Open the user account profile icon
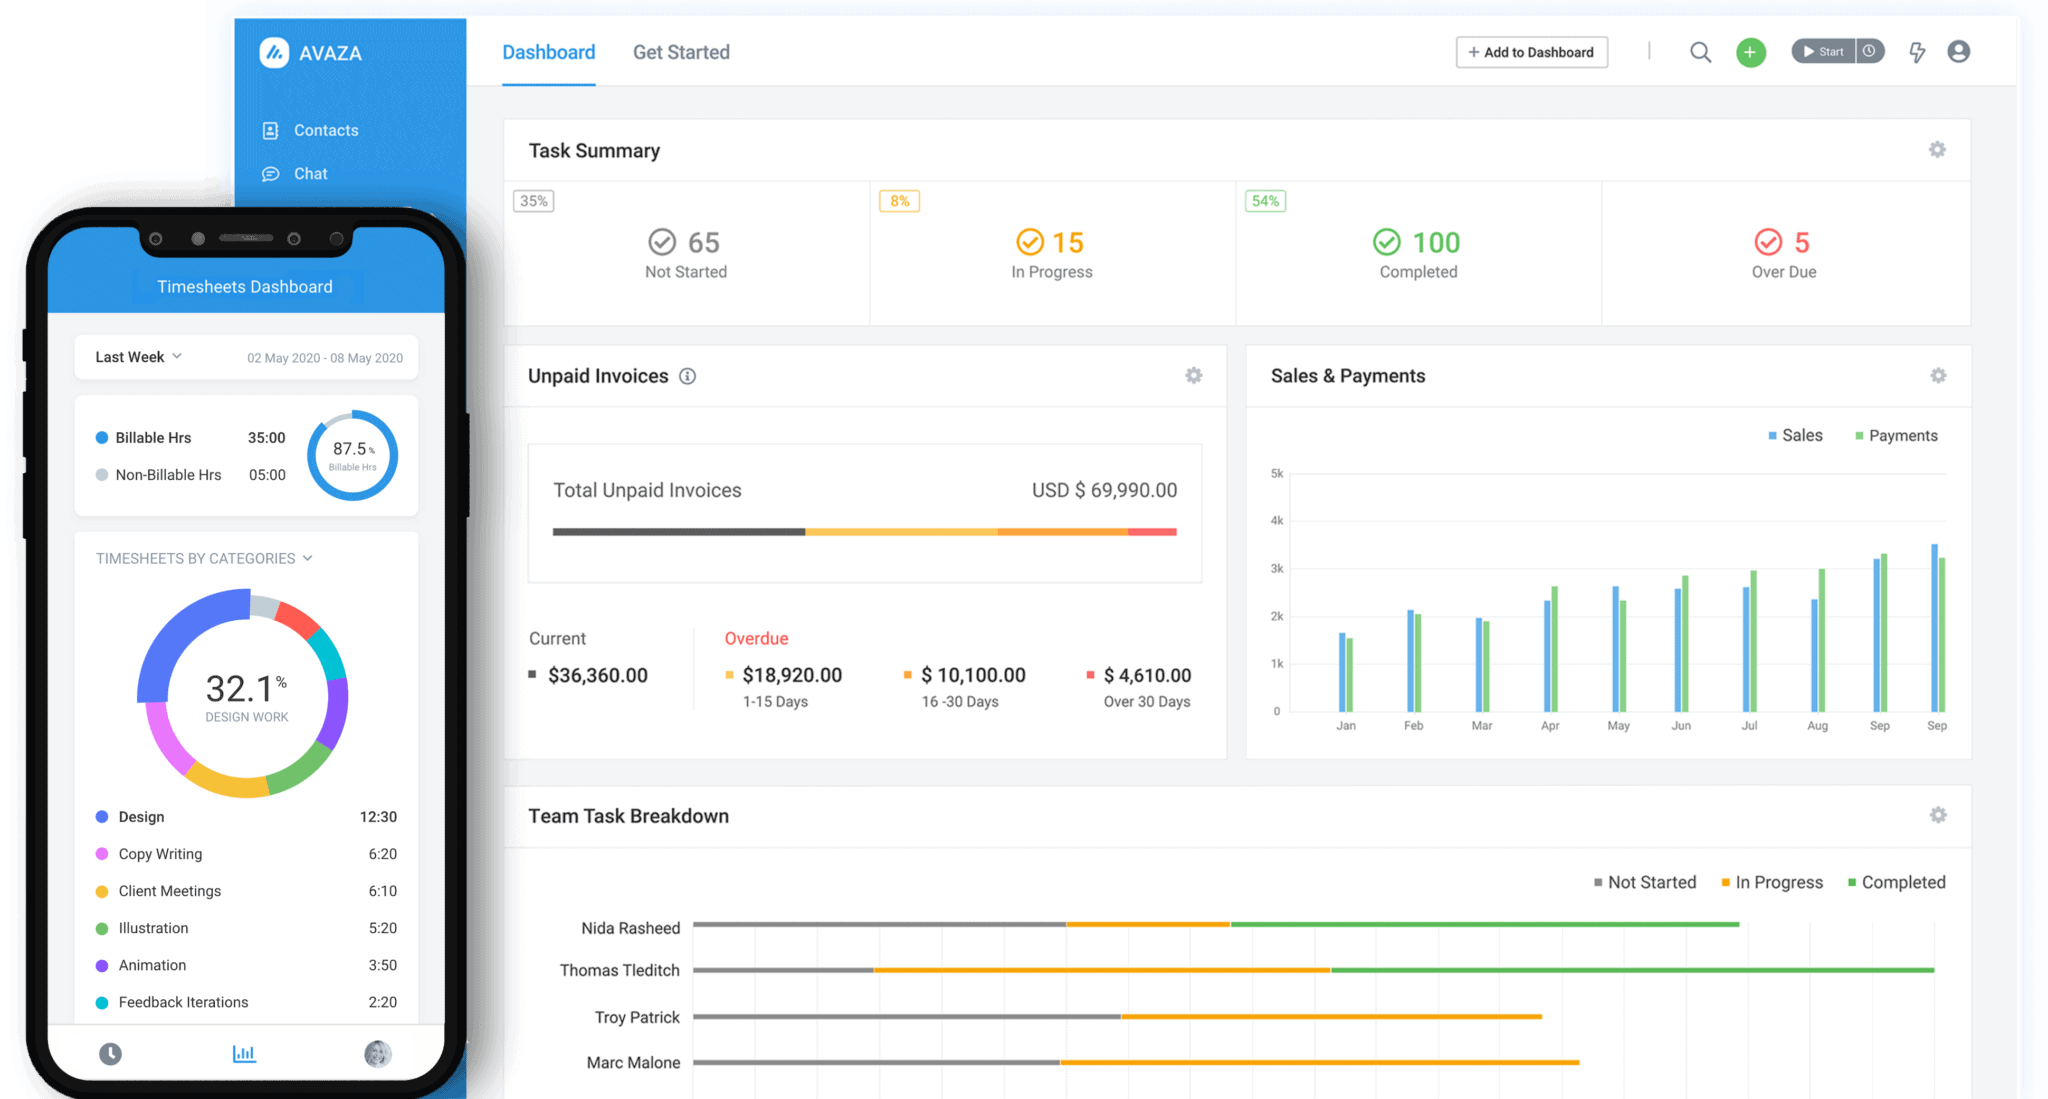2048x1099 pixels. 1959,51
